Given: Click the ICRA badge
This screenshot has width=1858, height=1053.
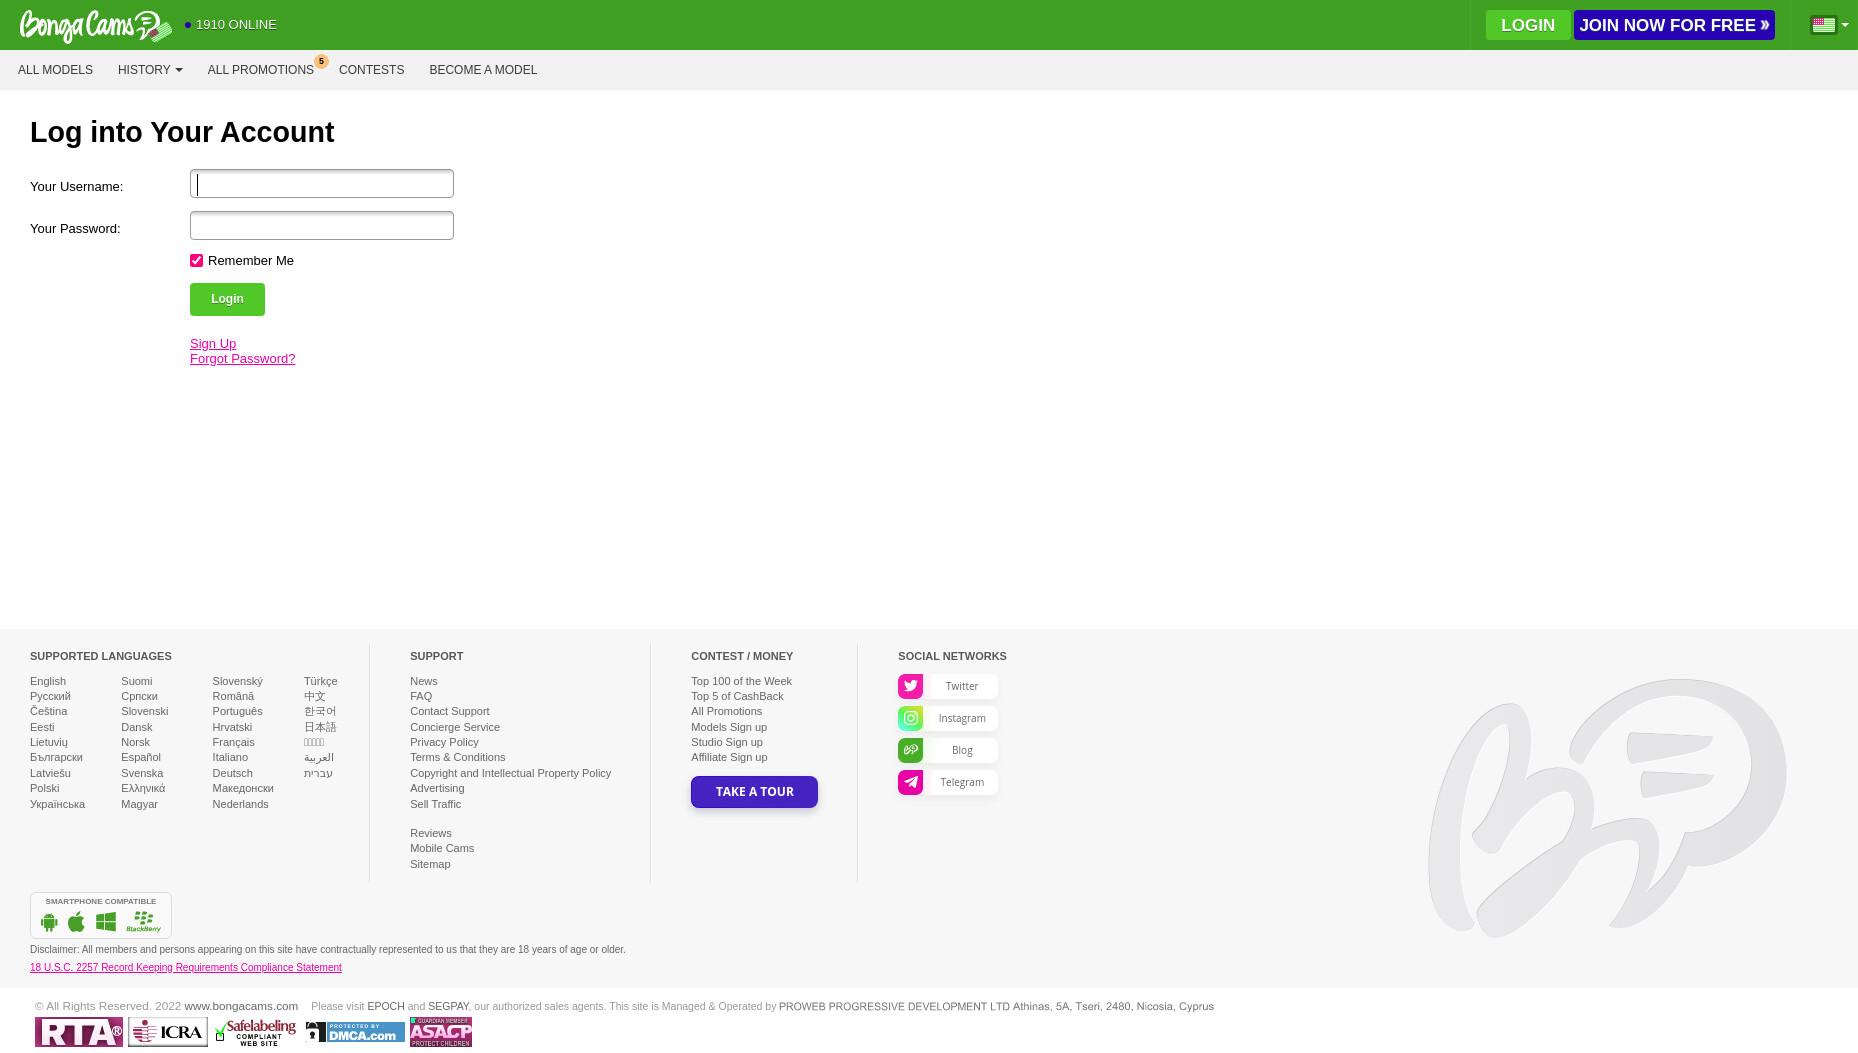Looking at the screenshot, I should click(168, 1032).
